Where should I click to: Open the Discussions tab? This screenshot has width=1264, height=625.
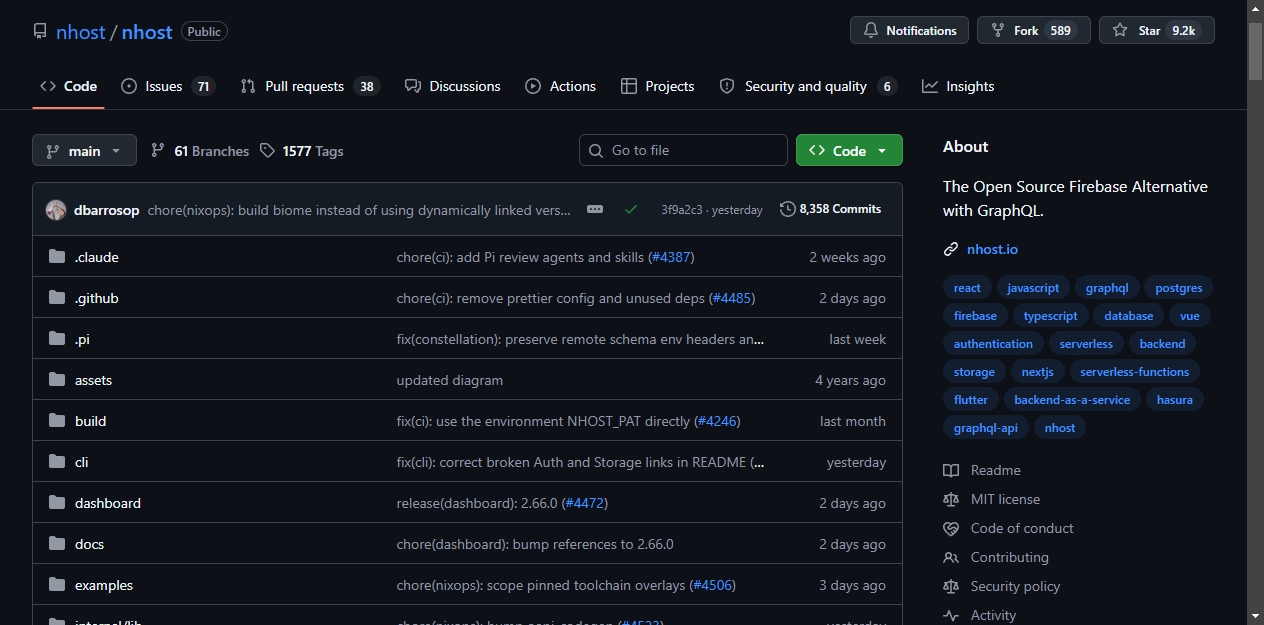[453, 86]
